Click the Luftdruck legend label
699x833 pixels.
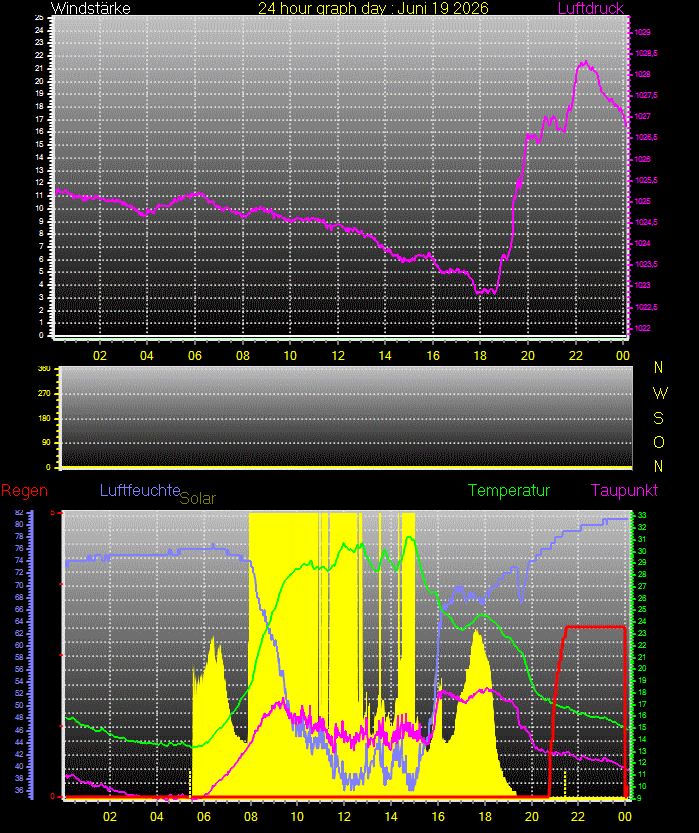pos(591,8)
